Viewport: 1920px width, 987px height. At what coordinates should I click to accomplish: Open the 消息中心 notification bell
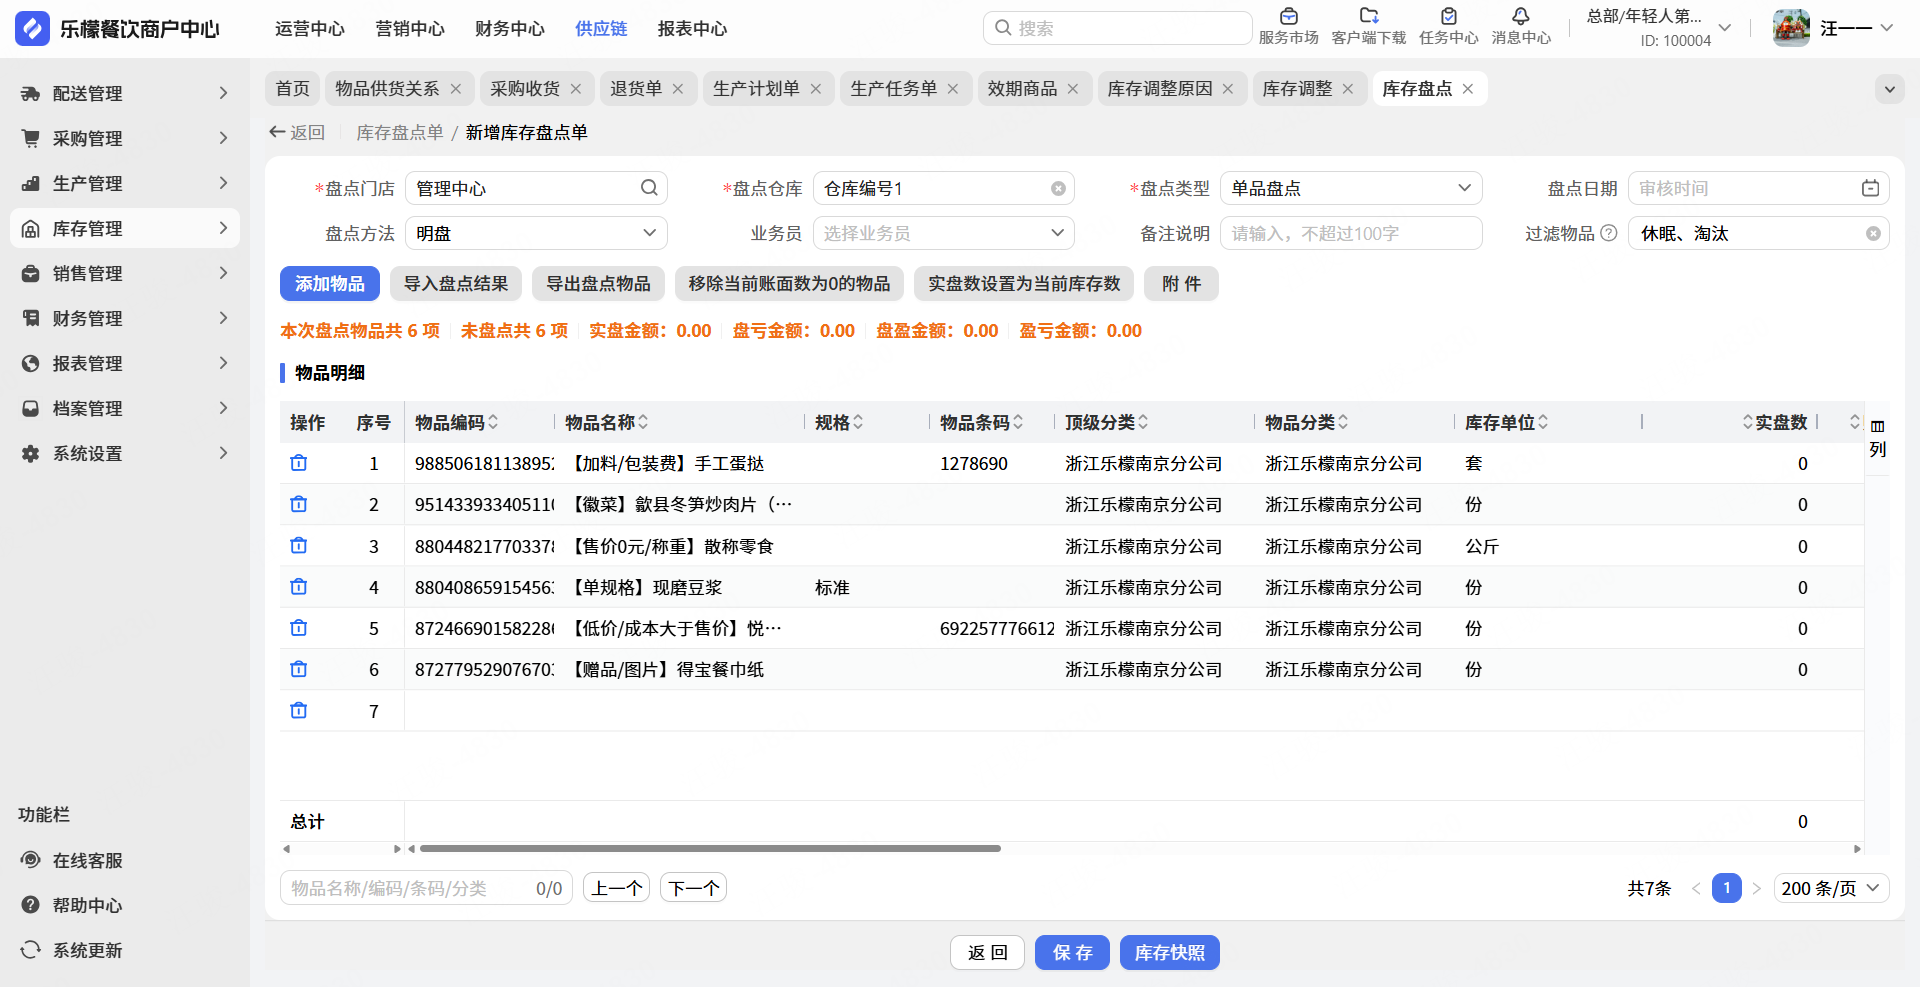1520,17
